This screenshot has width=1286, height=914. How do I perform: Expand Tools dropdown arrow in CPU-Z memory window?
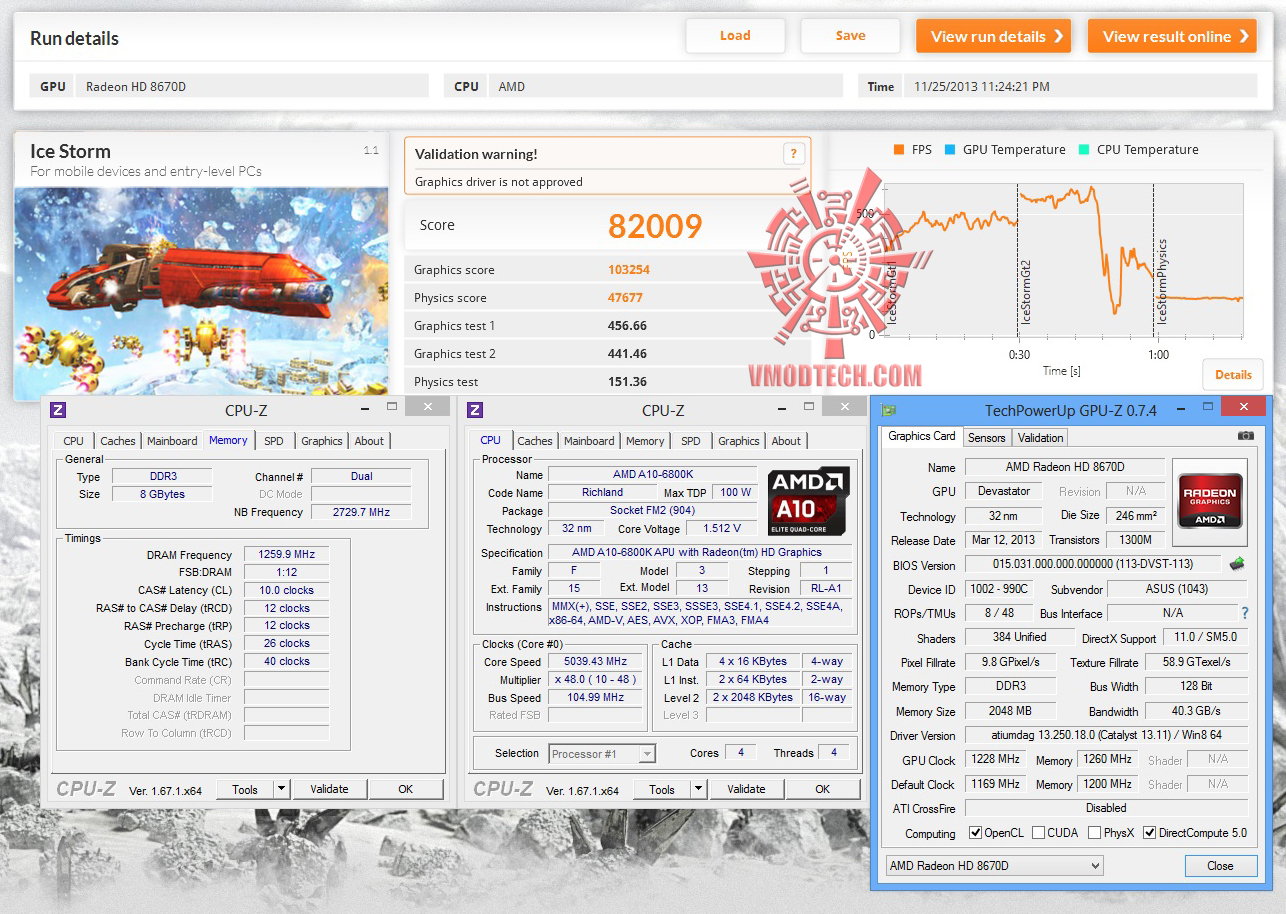coord(281,789)
